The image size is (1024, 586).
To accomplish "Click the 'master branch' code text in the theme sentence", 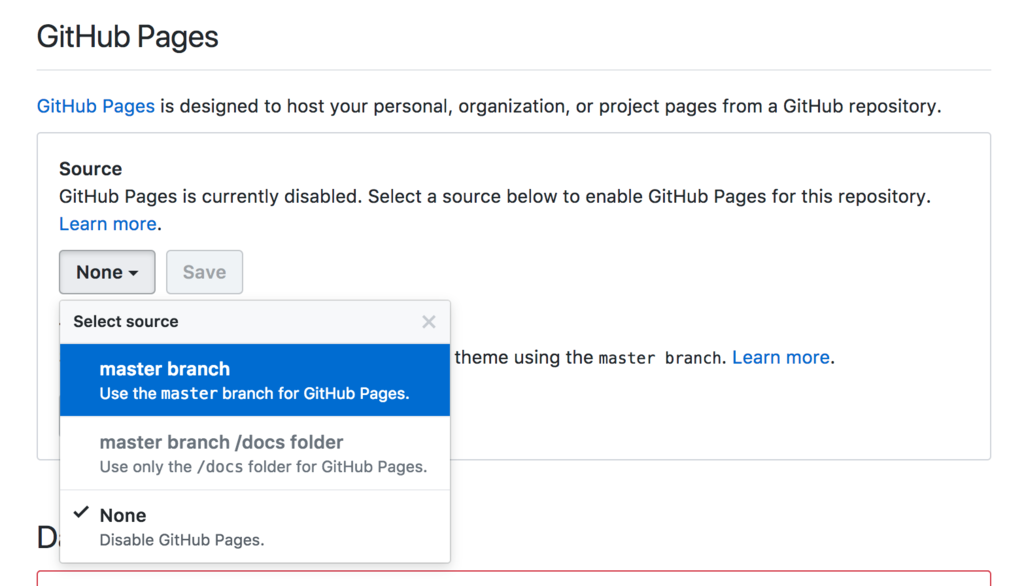I will tap(659, 358).
